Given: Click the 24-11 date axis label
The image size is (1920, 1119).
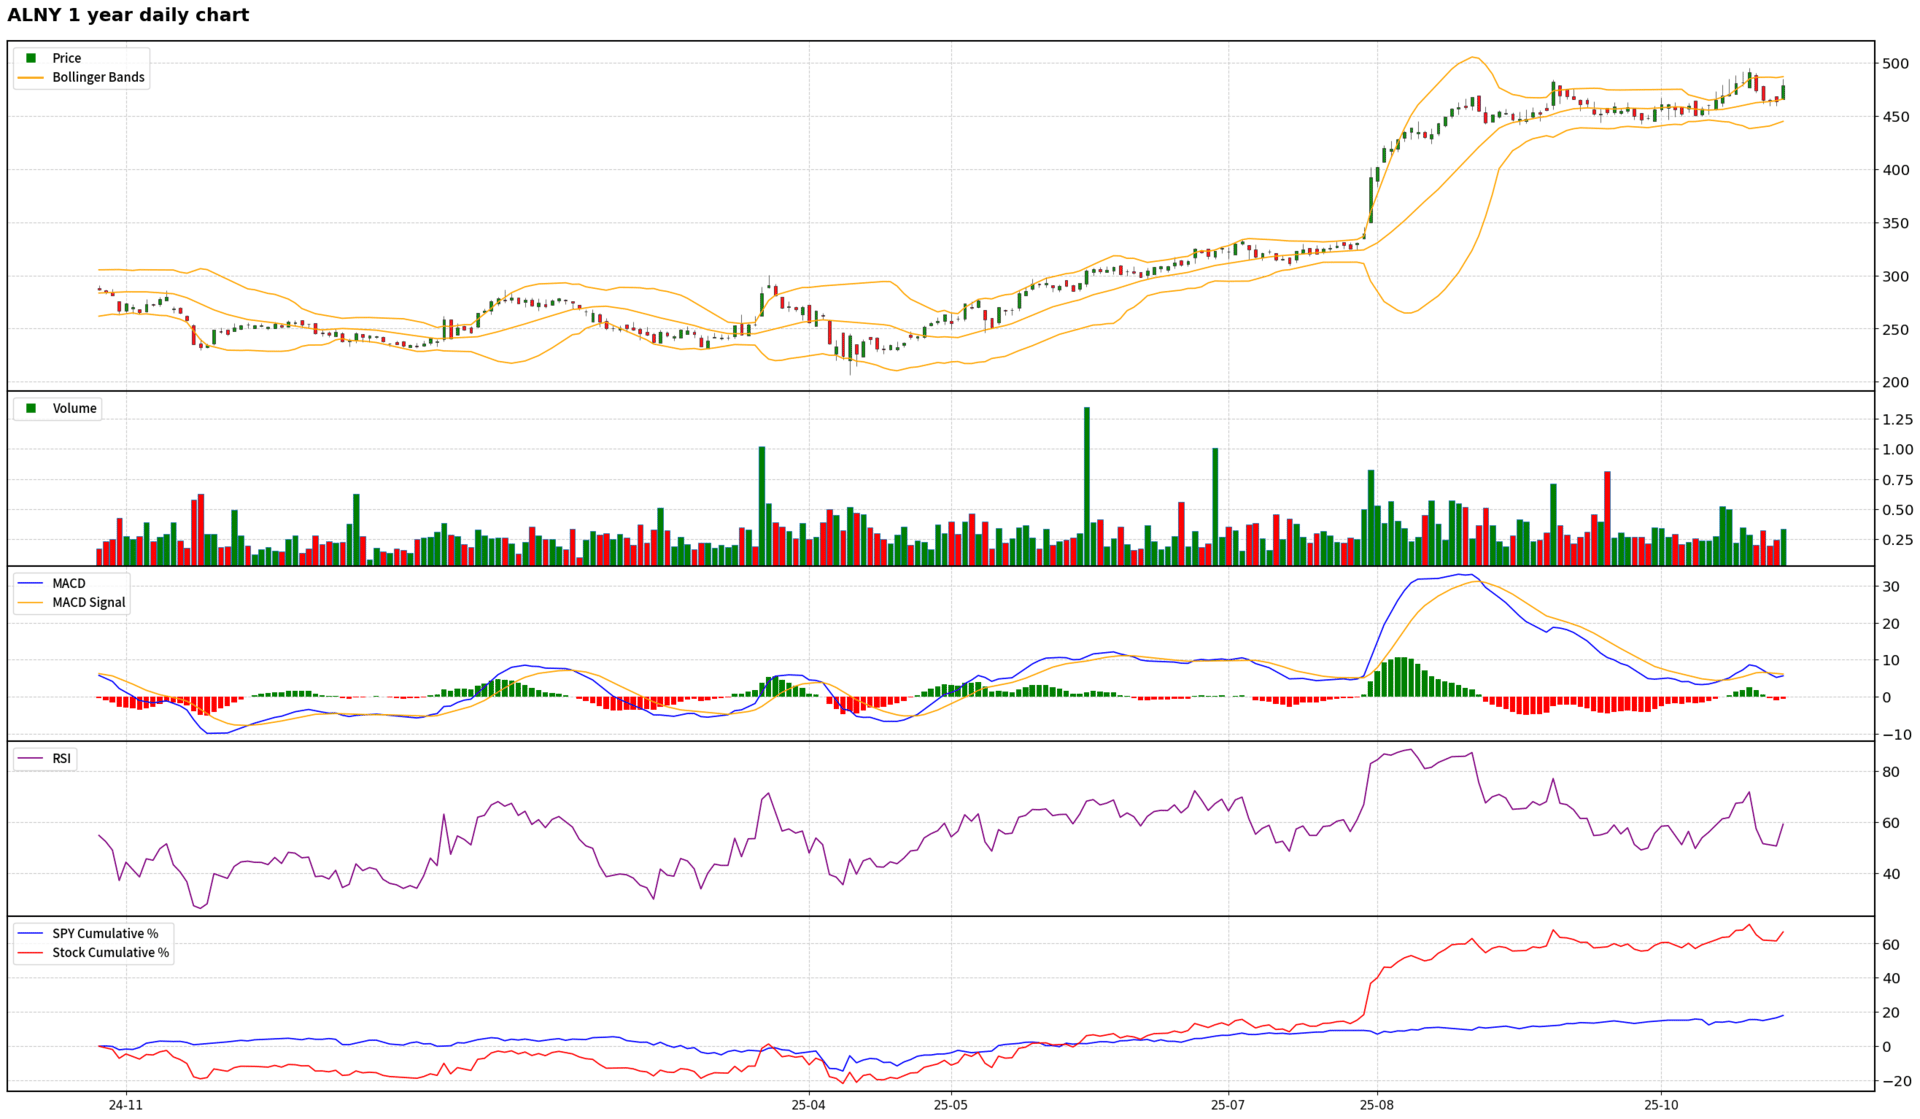Looking at the screenshot, I should point(126,1105).
